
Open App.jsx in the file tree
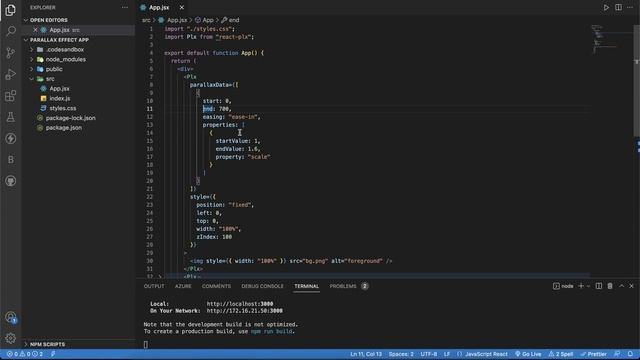tap(59, 89)
